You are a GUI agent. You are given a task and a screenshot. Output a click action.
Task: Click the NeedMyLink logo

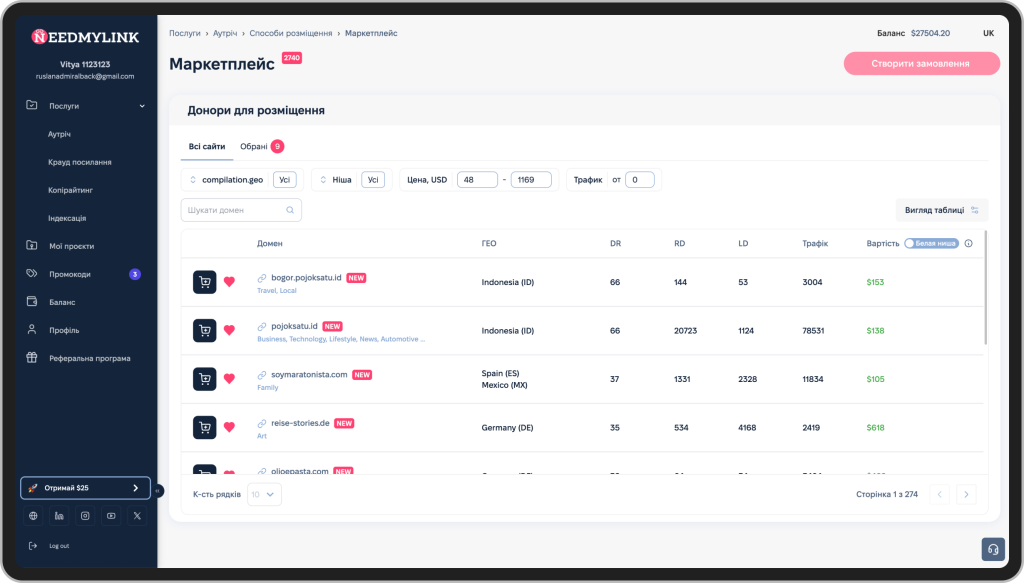[86, 37]
